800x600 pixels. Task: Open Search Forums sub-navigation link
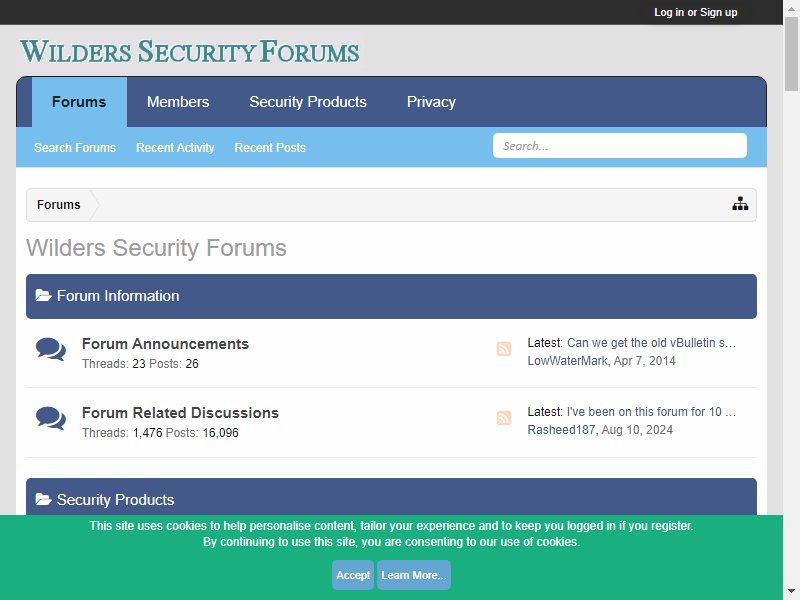pyautogui.click(x=75, y=147)
